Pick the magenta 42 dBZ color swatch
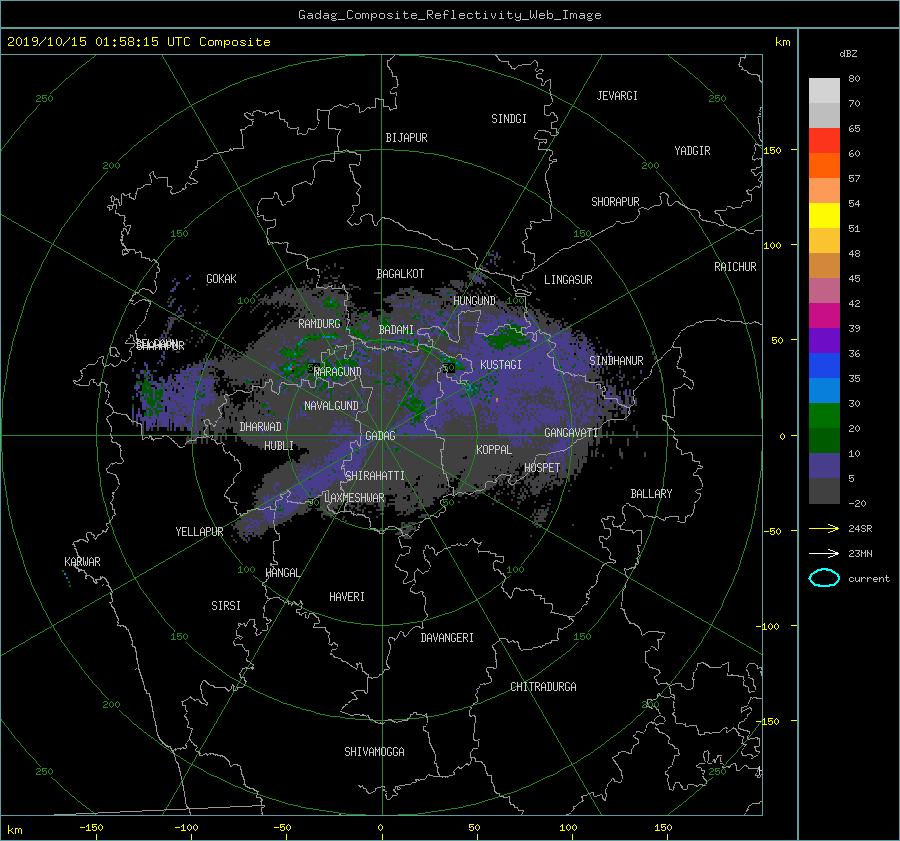This screenshot has width=900, height=841. pyautogui.click(x=824, y=315)
